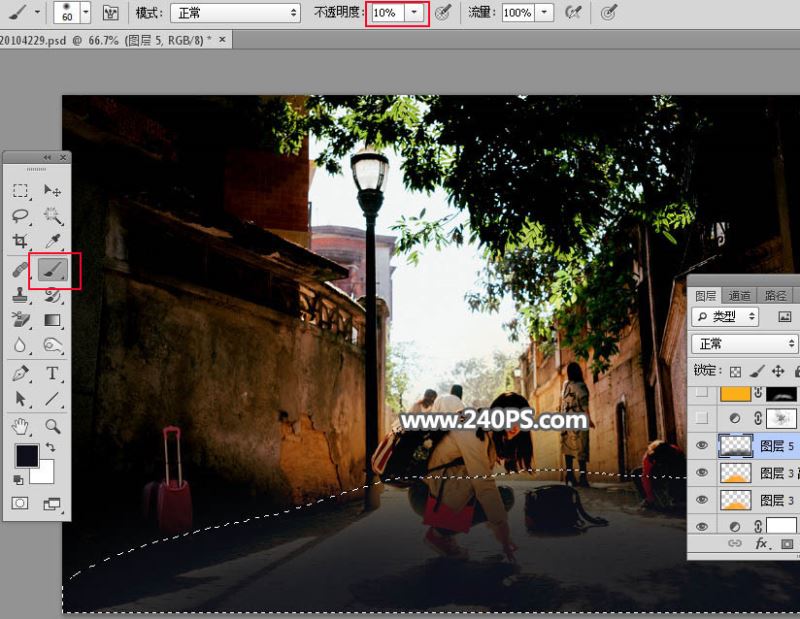Viewport: 800px width, 619px height.
Task: Select the Gradient tool
Action: (x=53, y=320)
